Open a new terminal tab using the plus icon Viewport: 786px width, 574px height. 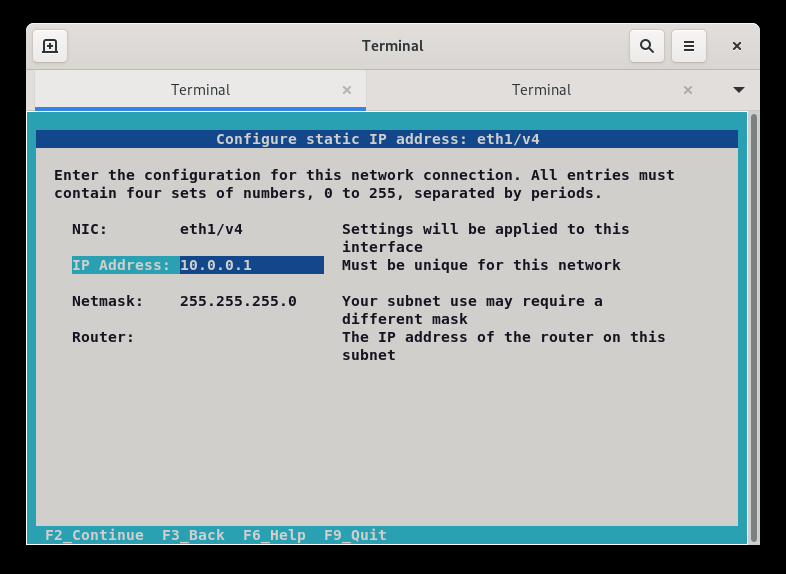[50, 46]
